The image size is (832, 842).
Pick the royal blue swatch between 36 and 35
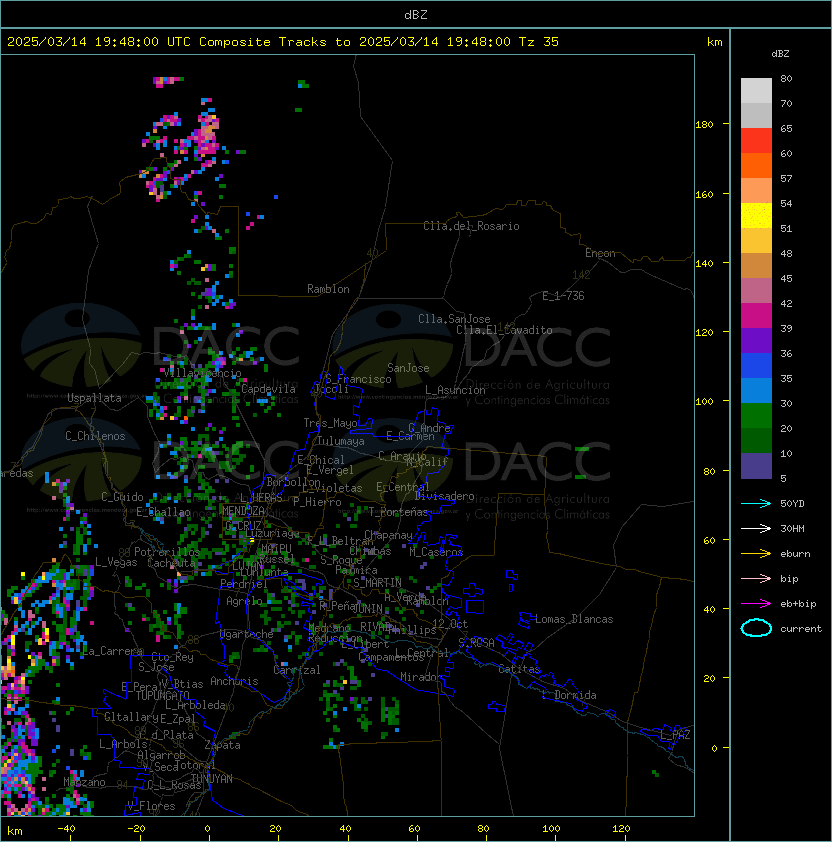(x=756, y=366)
